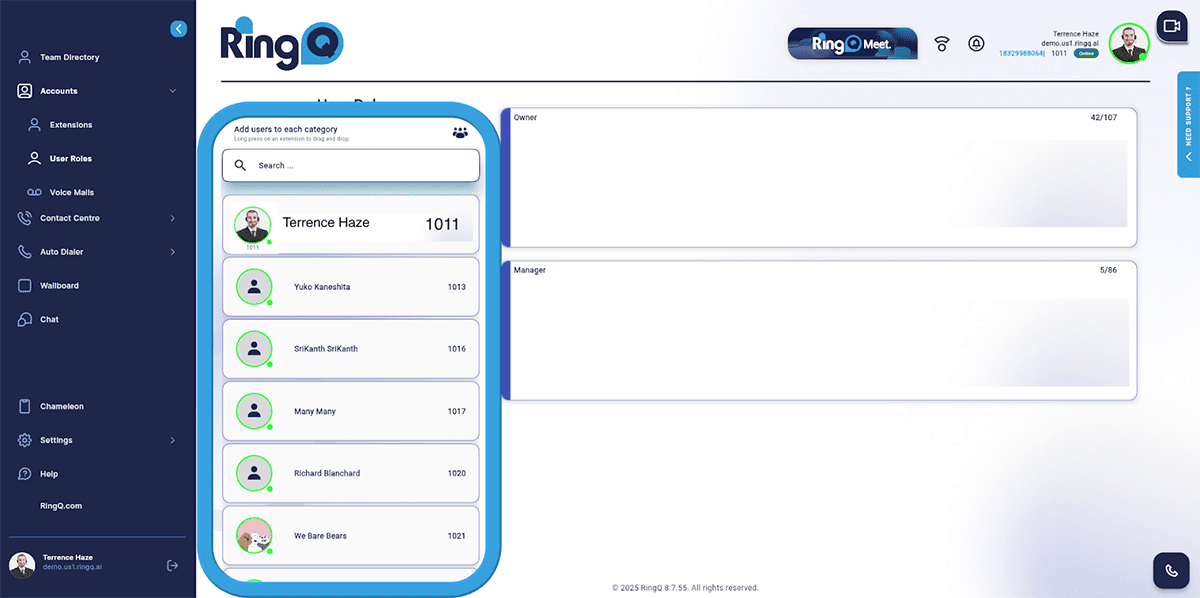The height and width of the screenshot is (598, 1200).
Task: Visit the RingQ.com link
Action: [61, 506]
